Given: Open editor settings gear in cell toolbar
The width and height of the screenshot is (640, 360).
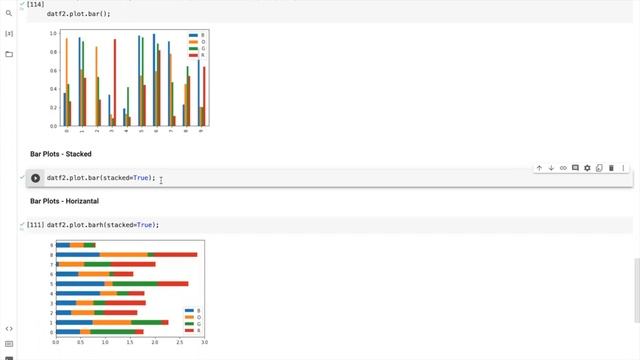Looking at the screenshot, I should pyautogui.click(x=587, y=168).
